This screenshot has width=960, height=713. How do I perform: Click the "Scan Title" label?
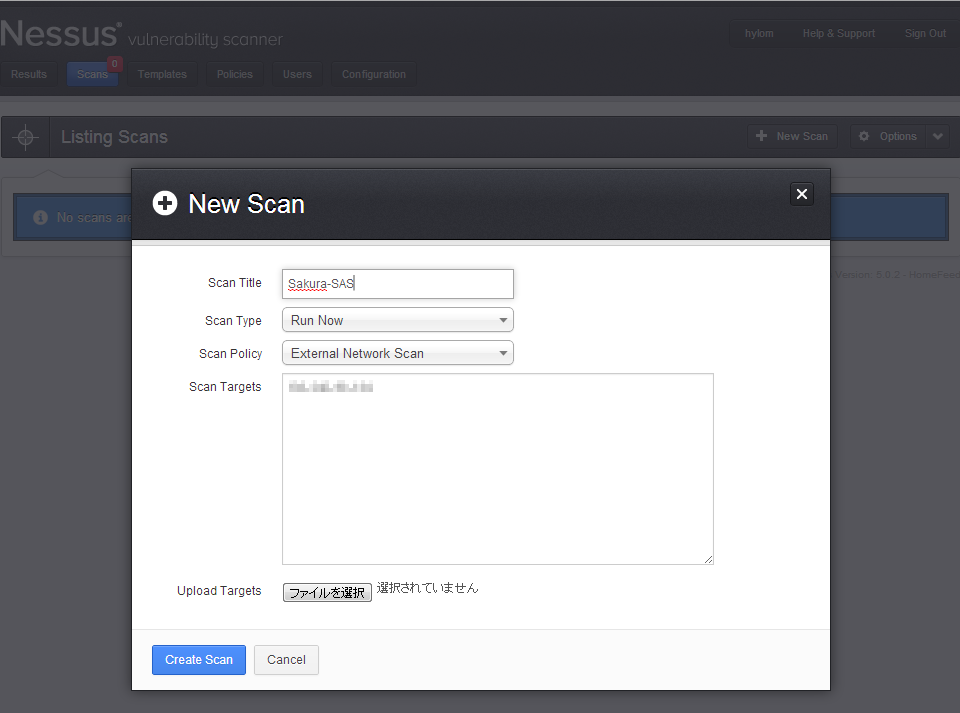[x=234, y=283]
